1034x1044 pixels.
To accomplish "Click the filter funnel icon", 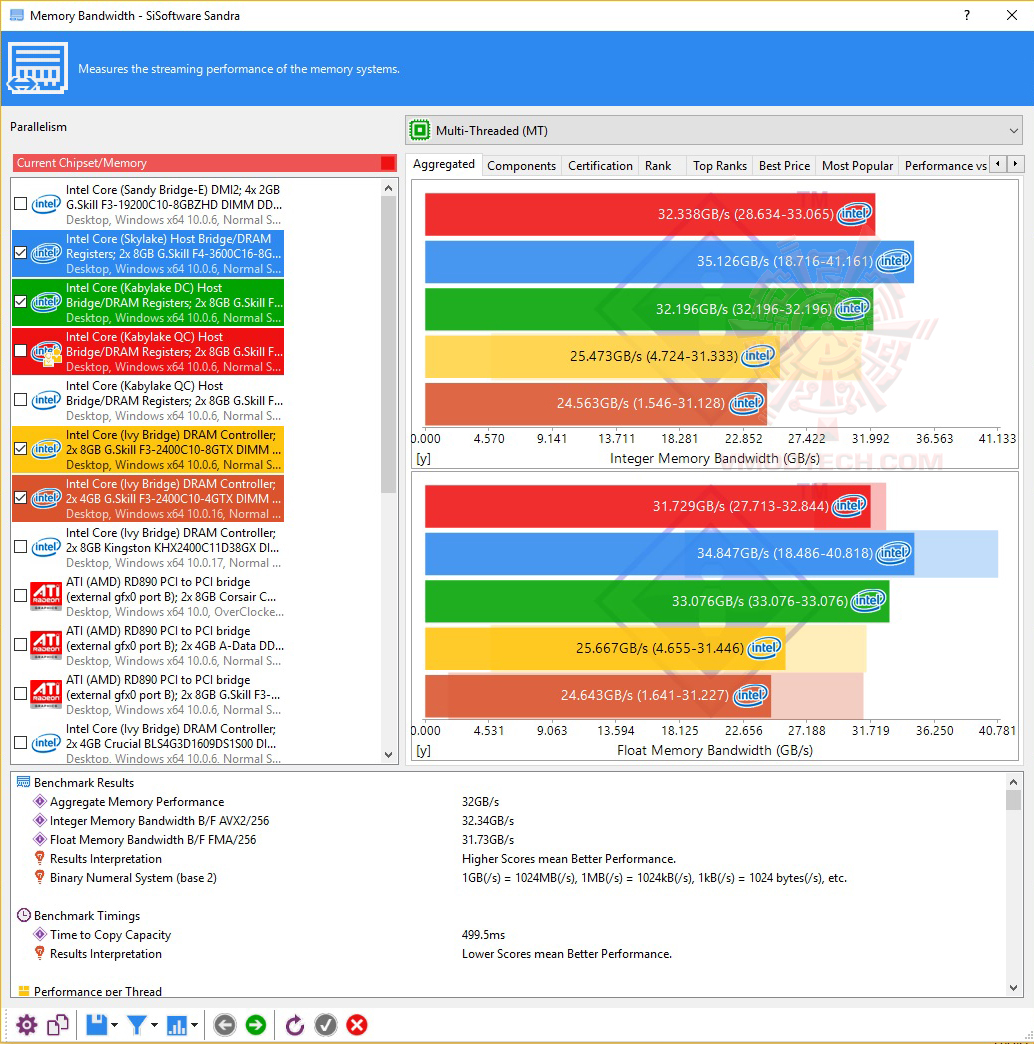I will (x=136, y=1025).
